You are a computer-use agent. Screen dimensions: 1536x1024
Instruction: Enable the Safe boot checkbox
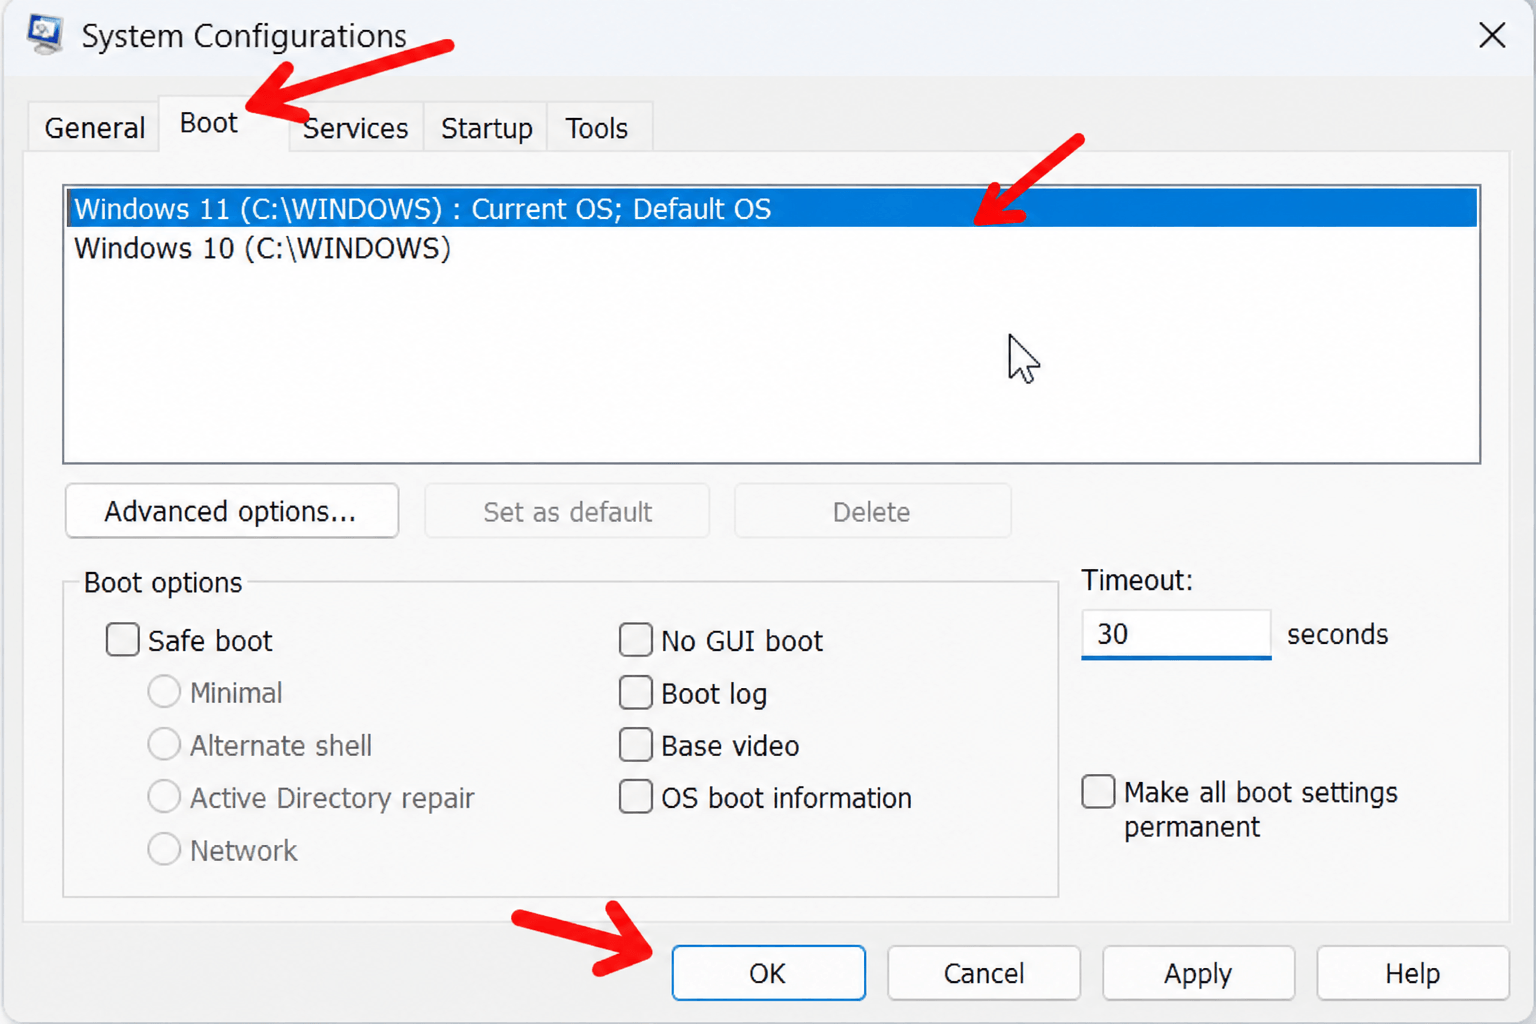point(123,640)
